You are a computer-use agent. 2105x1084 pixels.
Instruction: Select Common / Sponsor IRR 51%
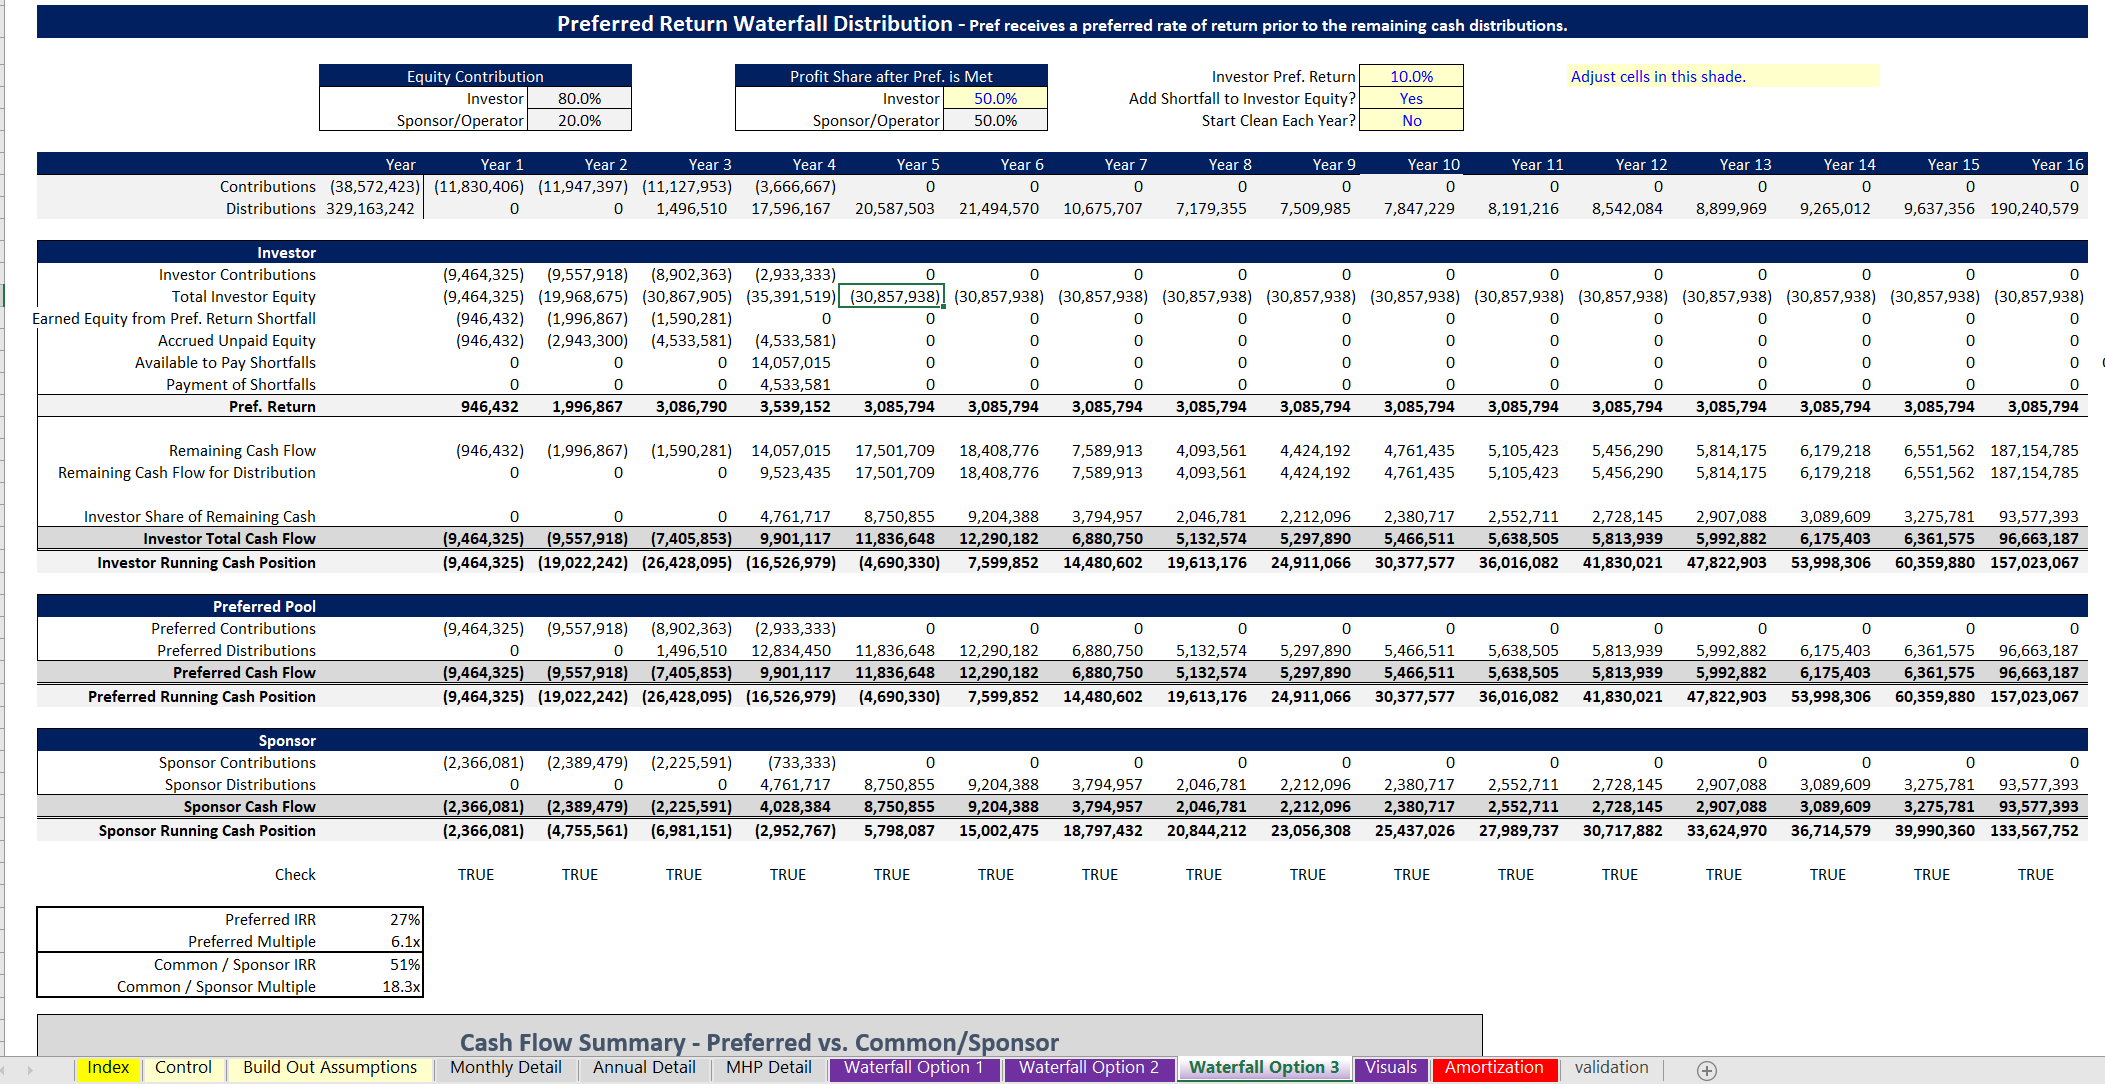[404, 964]
